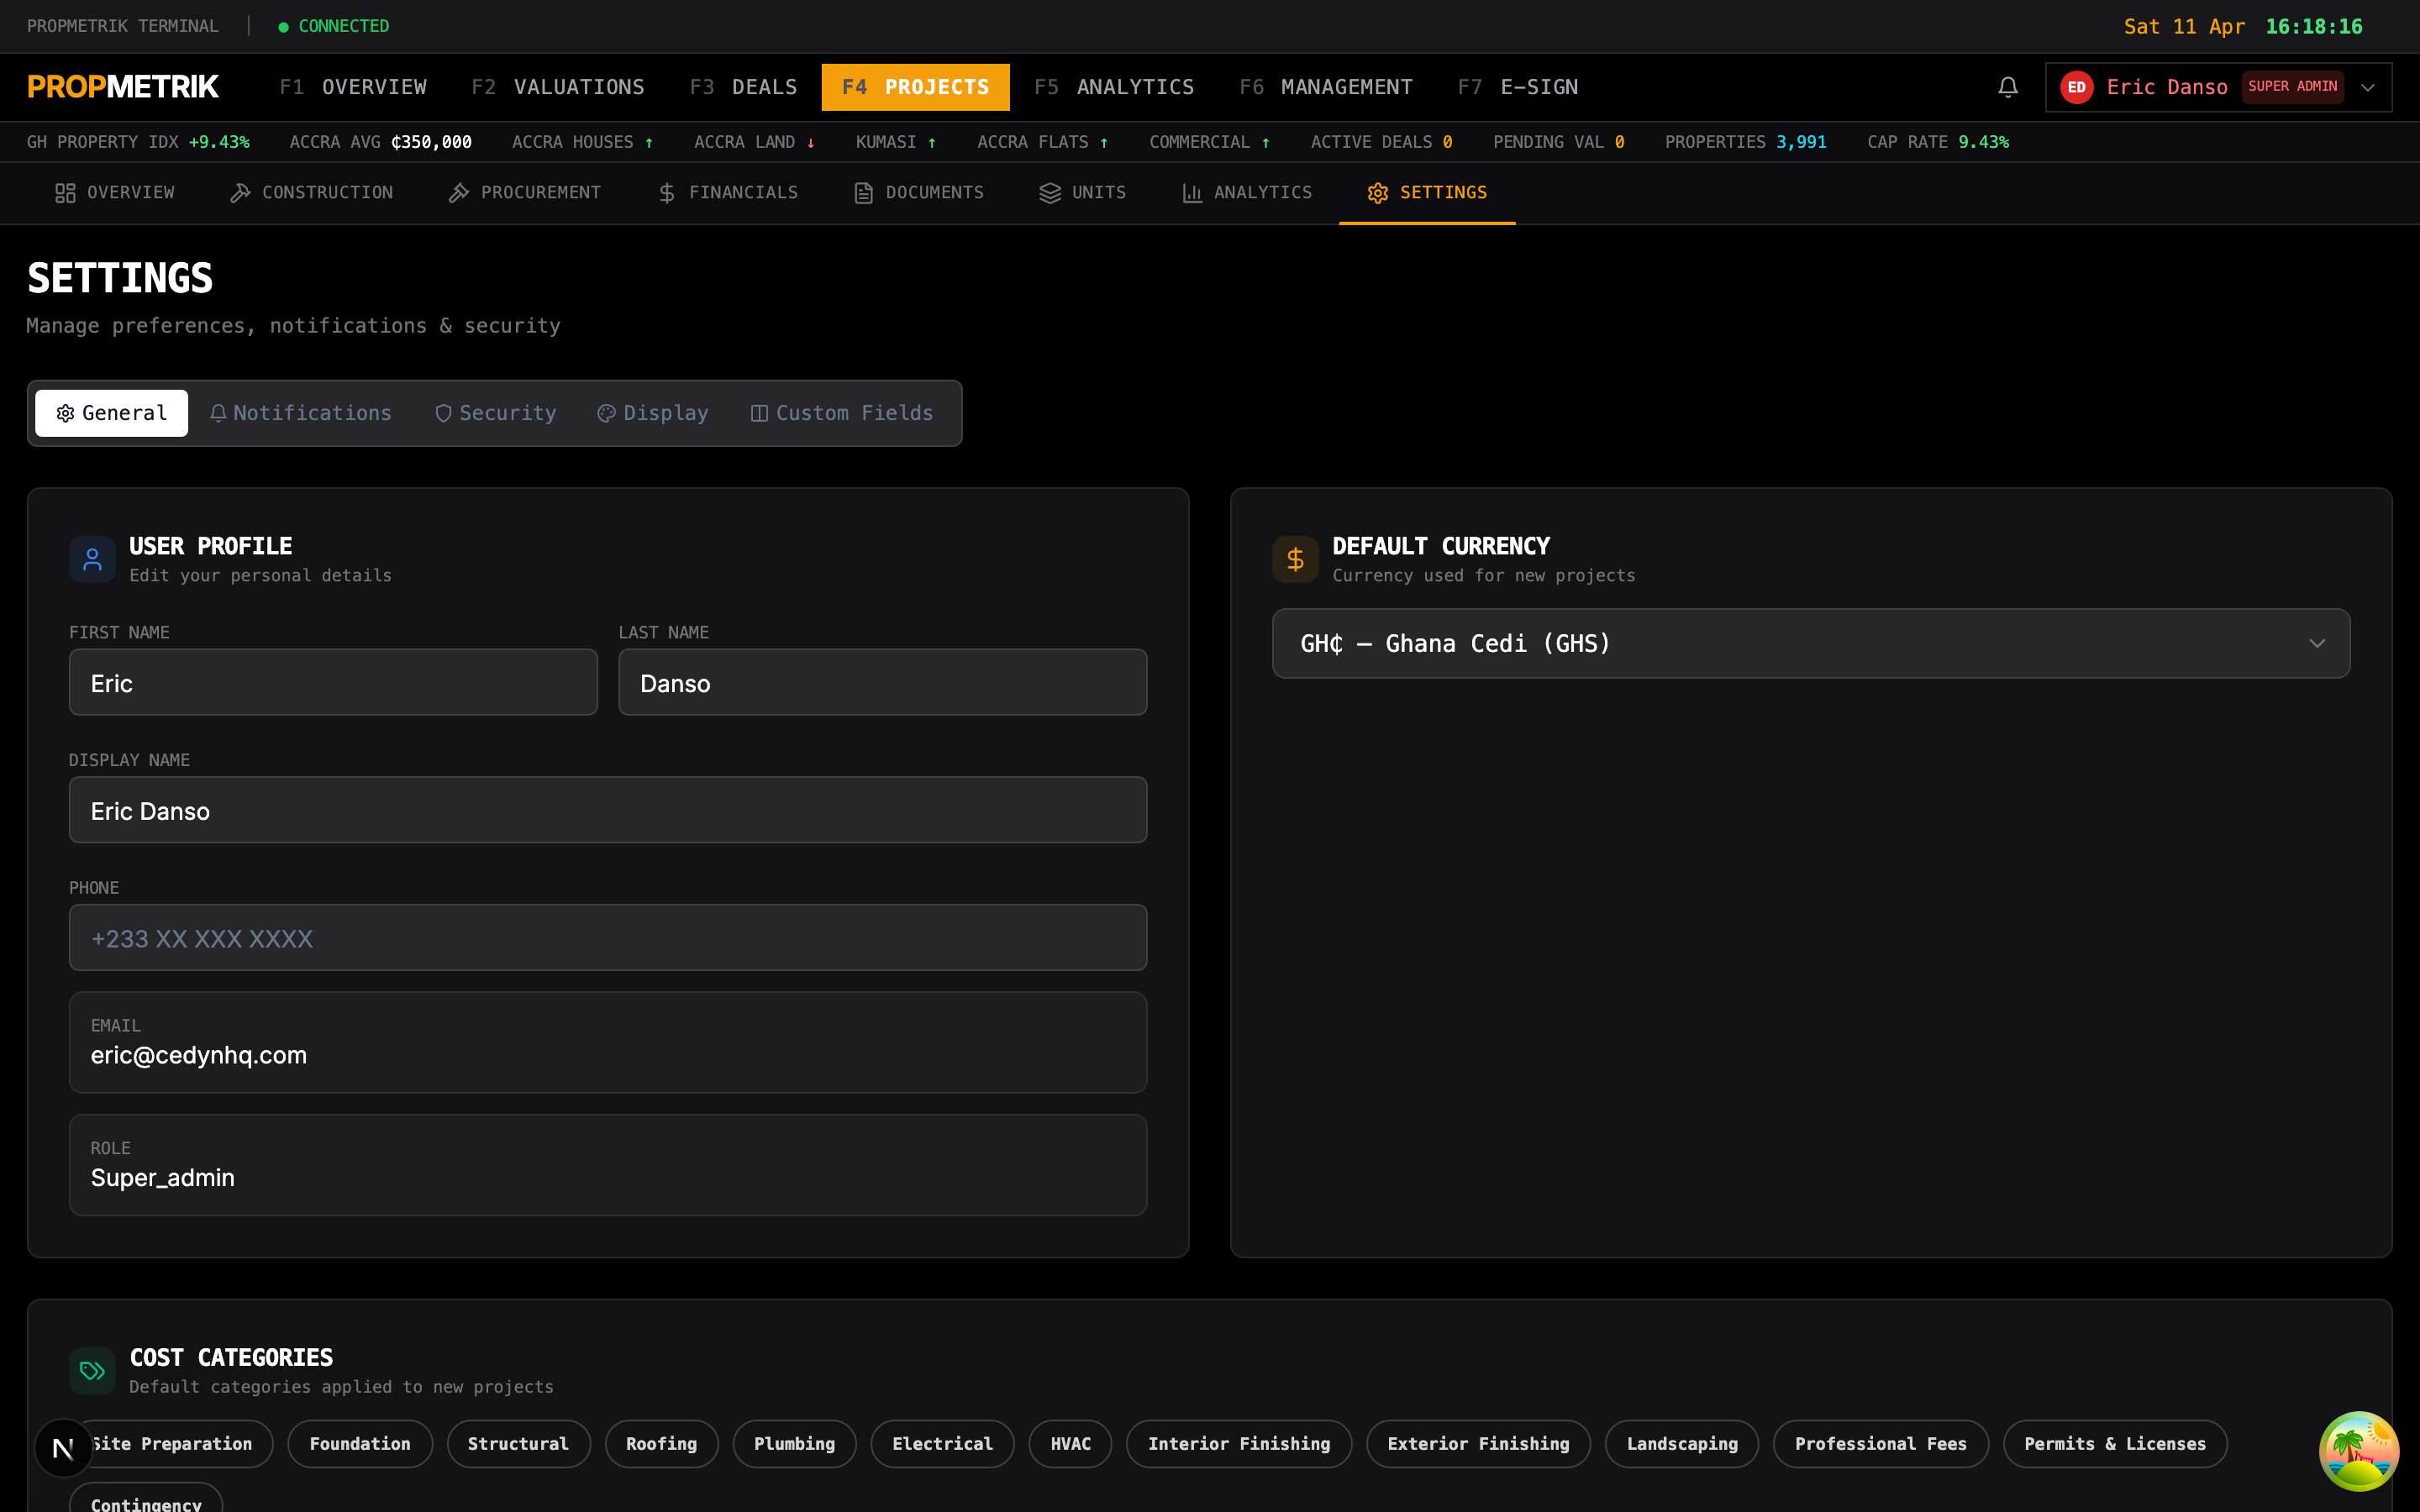
Task: Click the Overview grid icon in sub-navigation
Action: pos(65,193)
